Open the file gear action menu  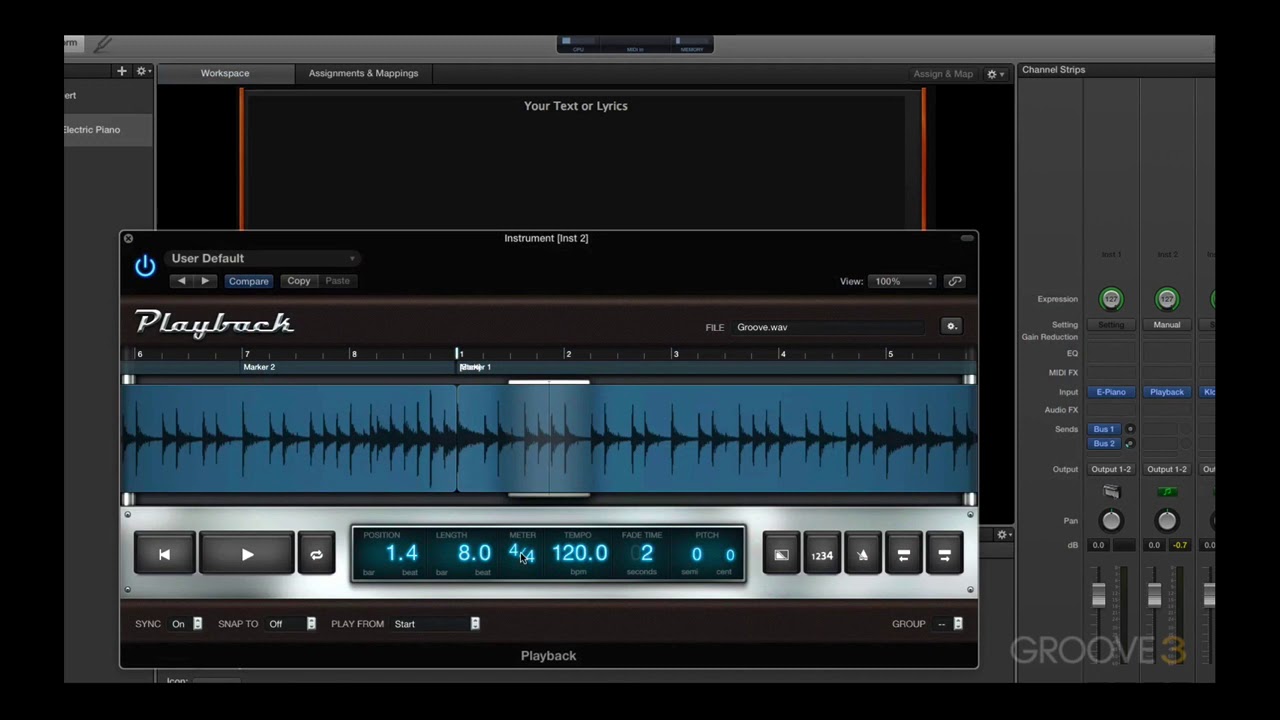pos(951,326)
